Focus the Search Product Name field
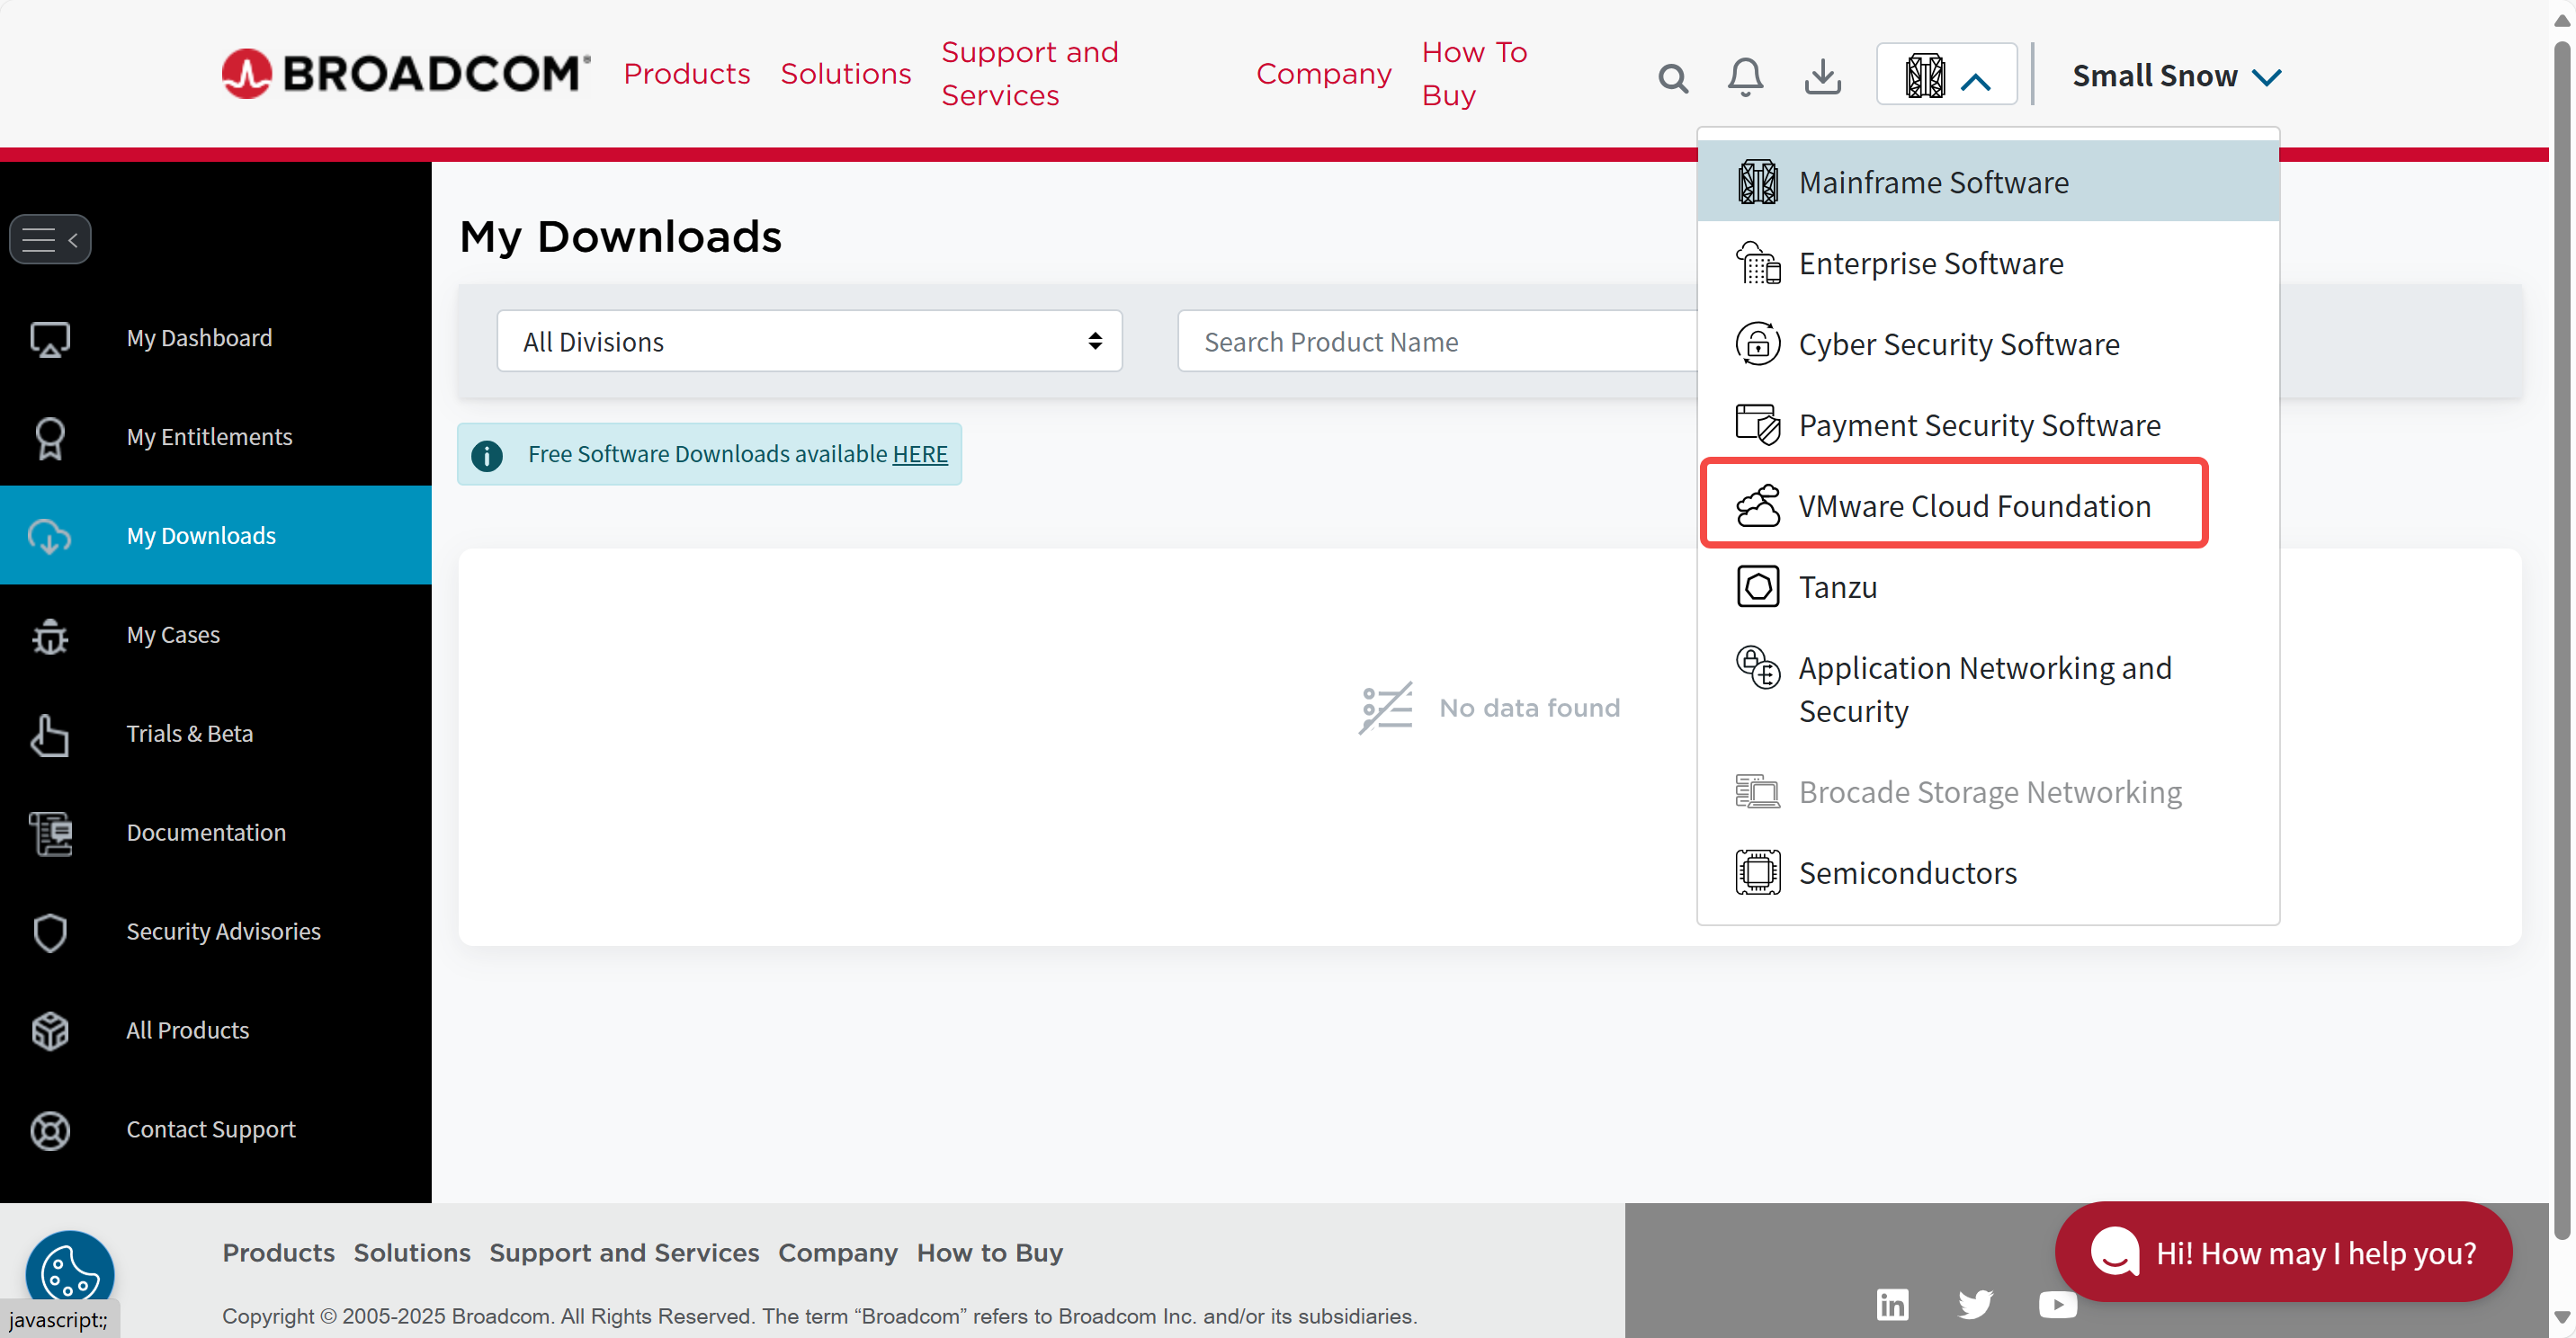The height and width of the screenshot is (1338, 2576). click(x=1437, y=342)
